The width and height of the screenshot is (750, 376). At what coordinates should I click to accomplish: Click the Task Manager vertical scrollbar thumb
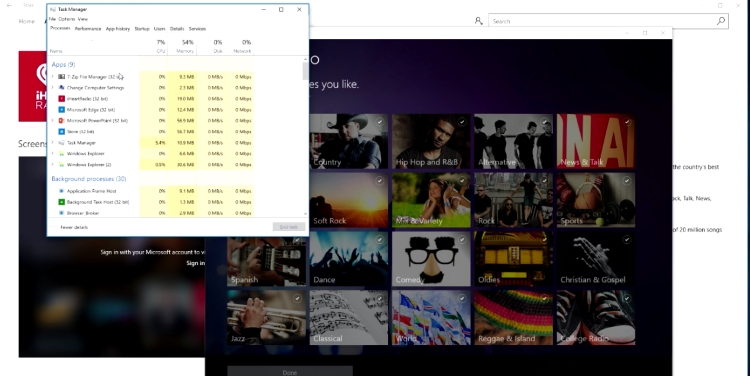click(305, 71)
